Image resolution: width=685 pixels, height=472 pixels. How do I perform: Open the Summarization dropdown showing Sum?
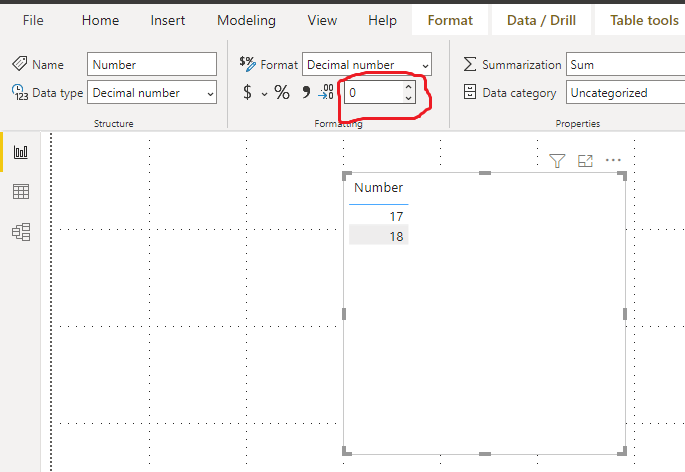[626, 64]
